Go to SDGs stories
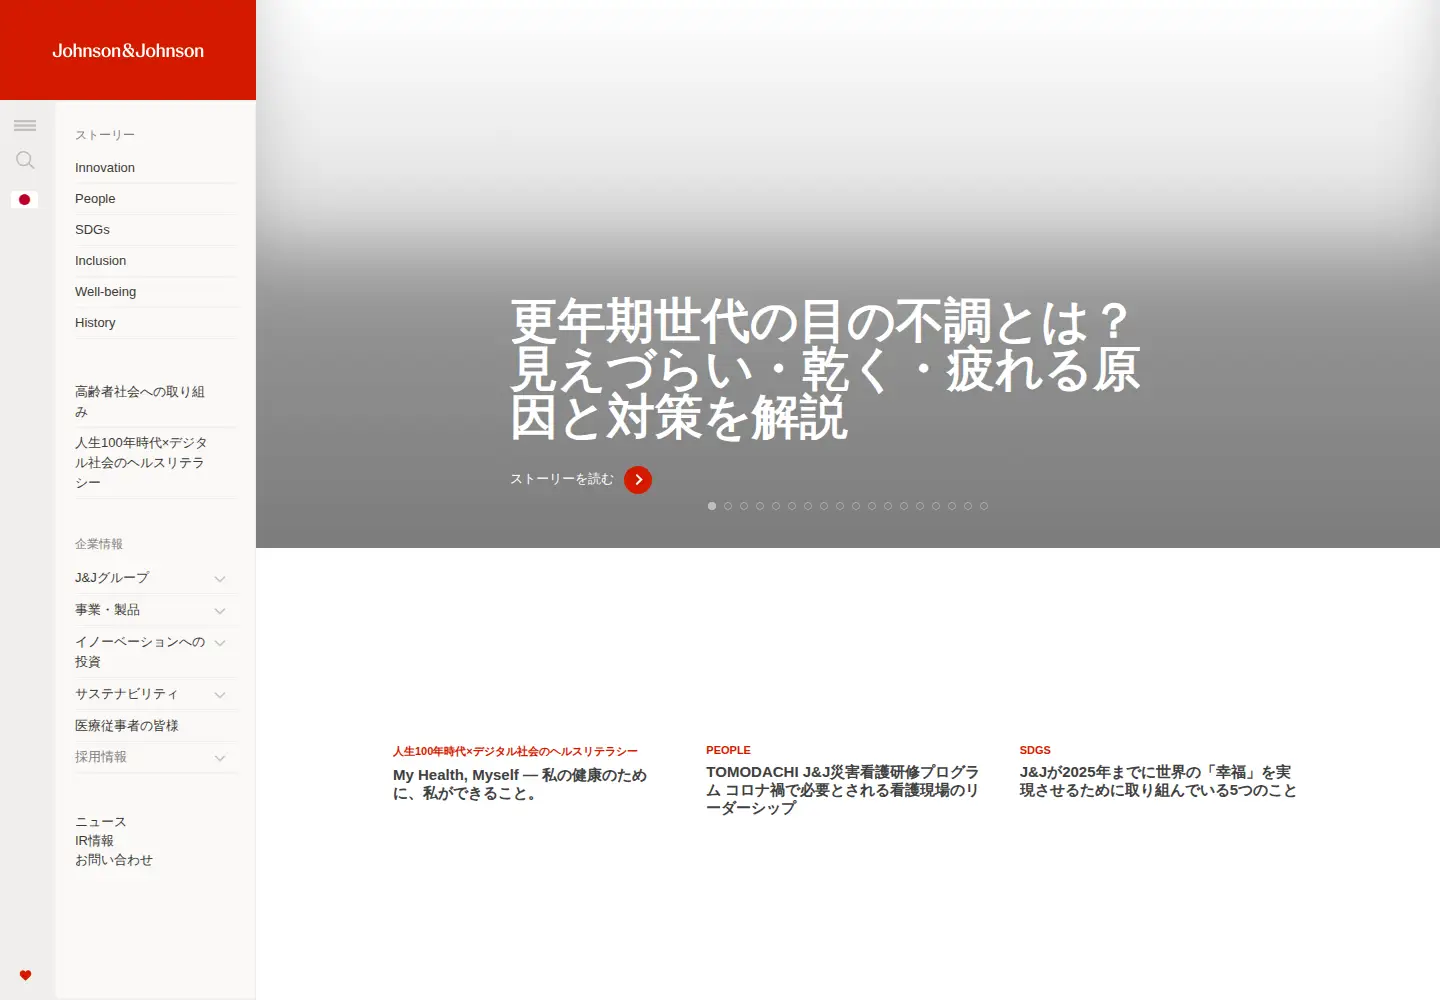This screenshot has width=1440, height=1000. coord(92,230)
